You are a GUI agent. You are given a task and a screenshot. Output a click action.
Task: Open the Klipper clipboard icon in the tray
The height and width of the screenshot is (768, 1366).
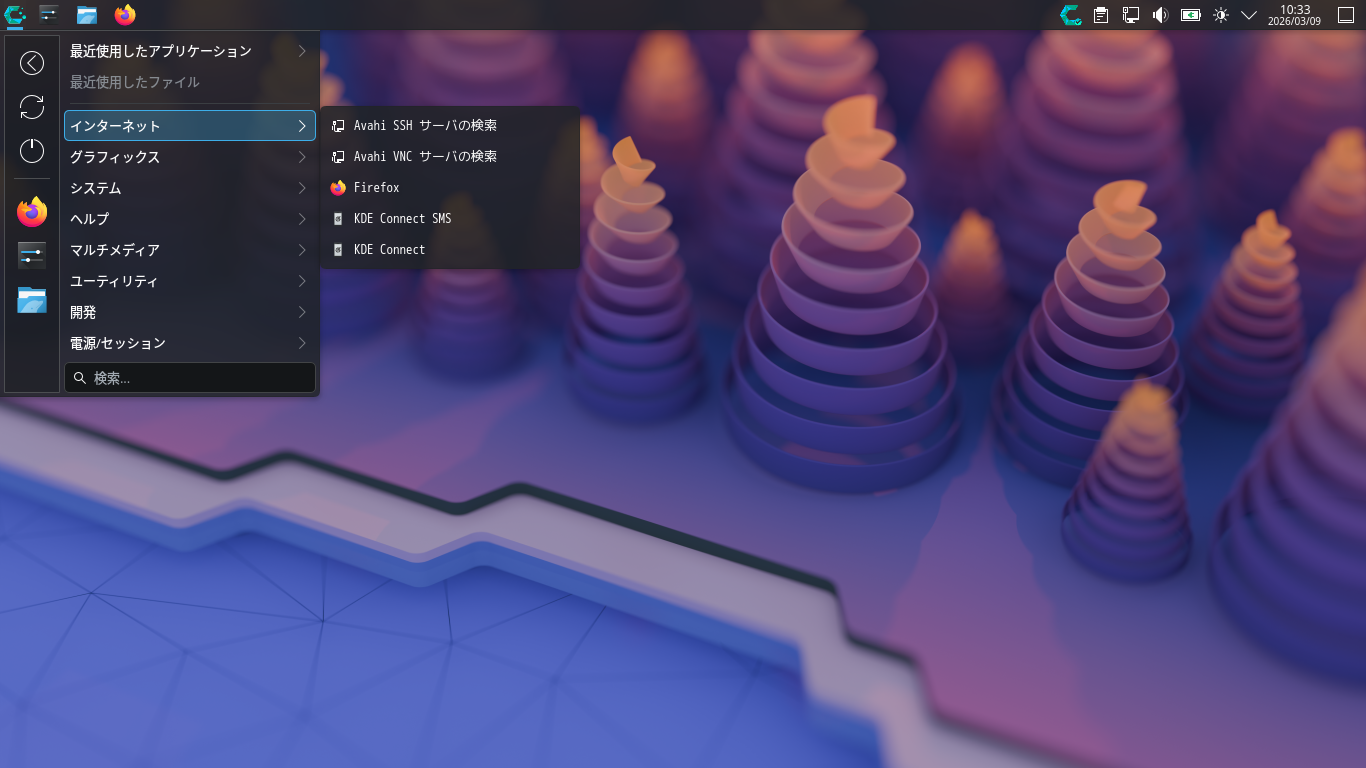point(1099,15)
